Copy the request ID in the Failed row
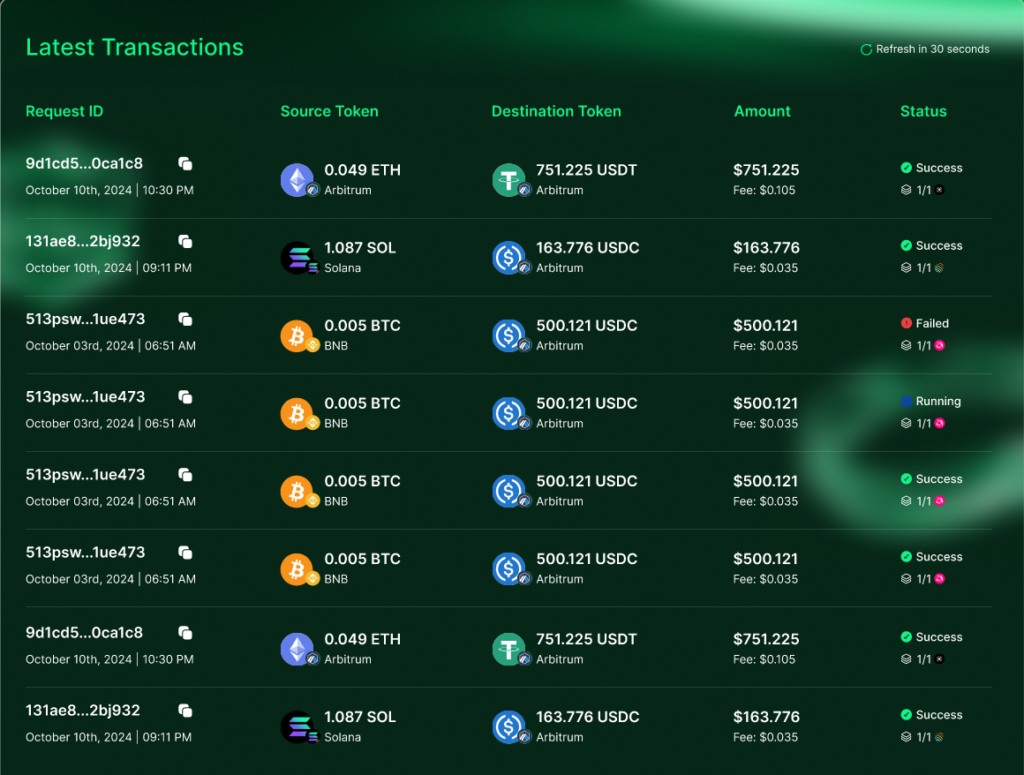Viewport: 1024px width, 775px height. [x=185, y=319]
